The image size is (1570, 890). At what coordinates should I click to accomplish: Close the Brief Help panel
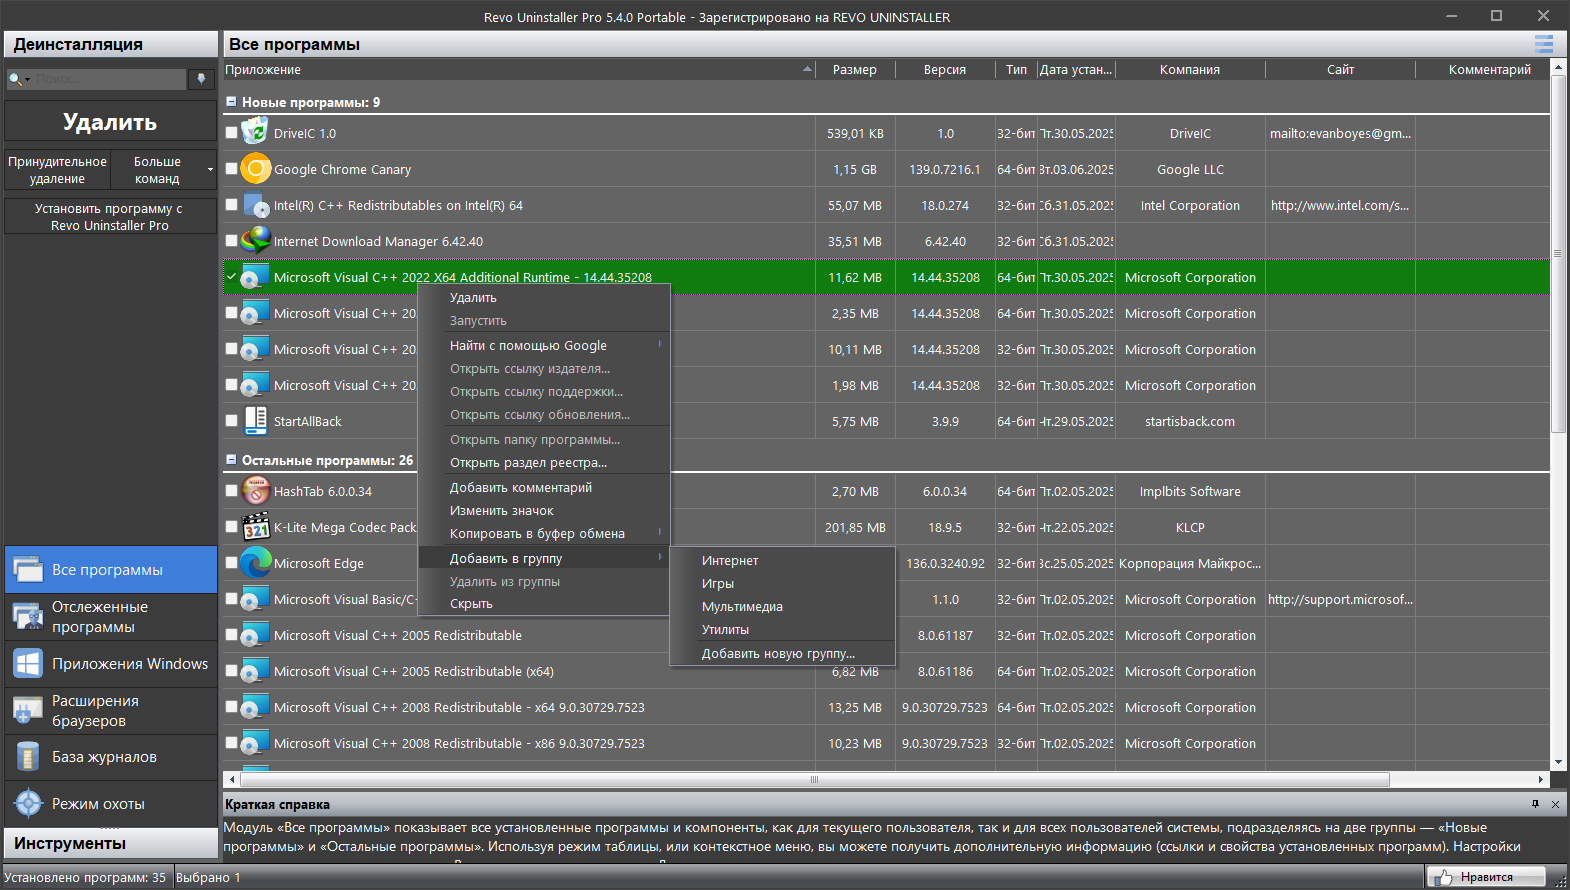tap(1555, 804)
